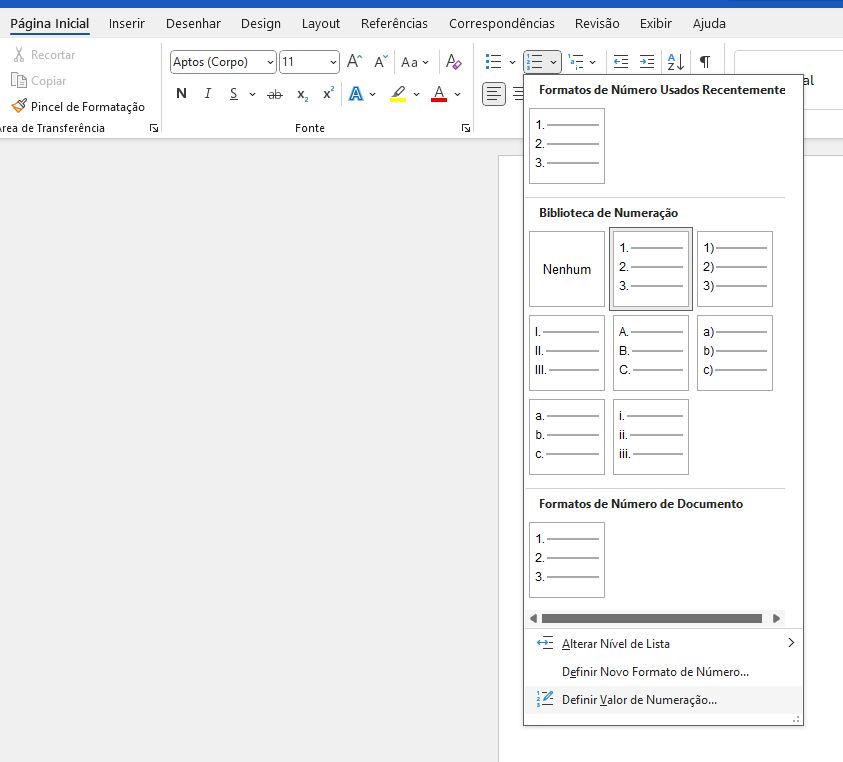Viewport: 843px width, 762px height.
Task: Switch to the Inserir tab
Action: (126, 24)
